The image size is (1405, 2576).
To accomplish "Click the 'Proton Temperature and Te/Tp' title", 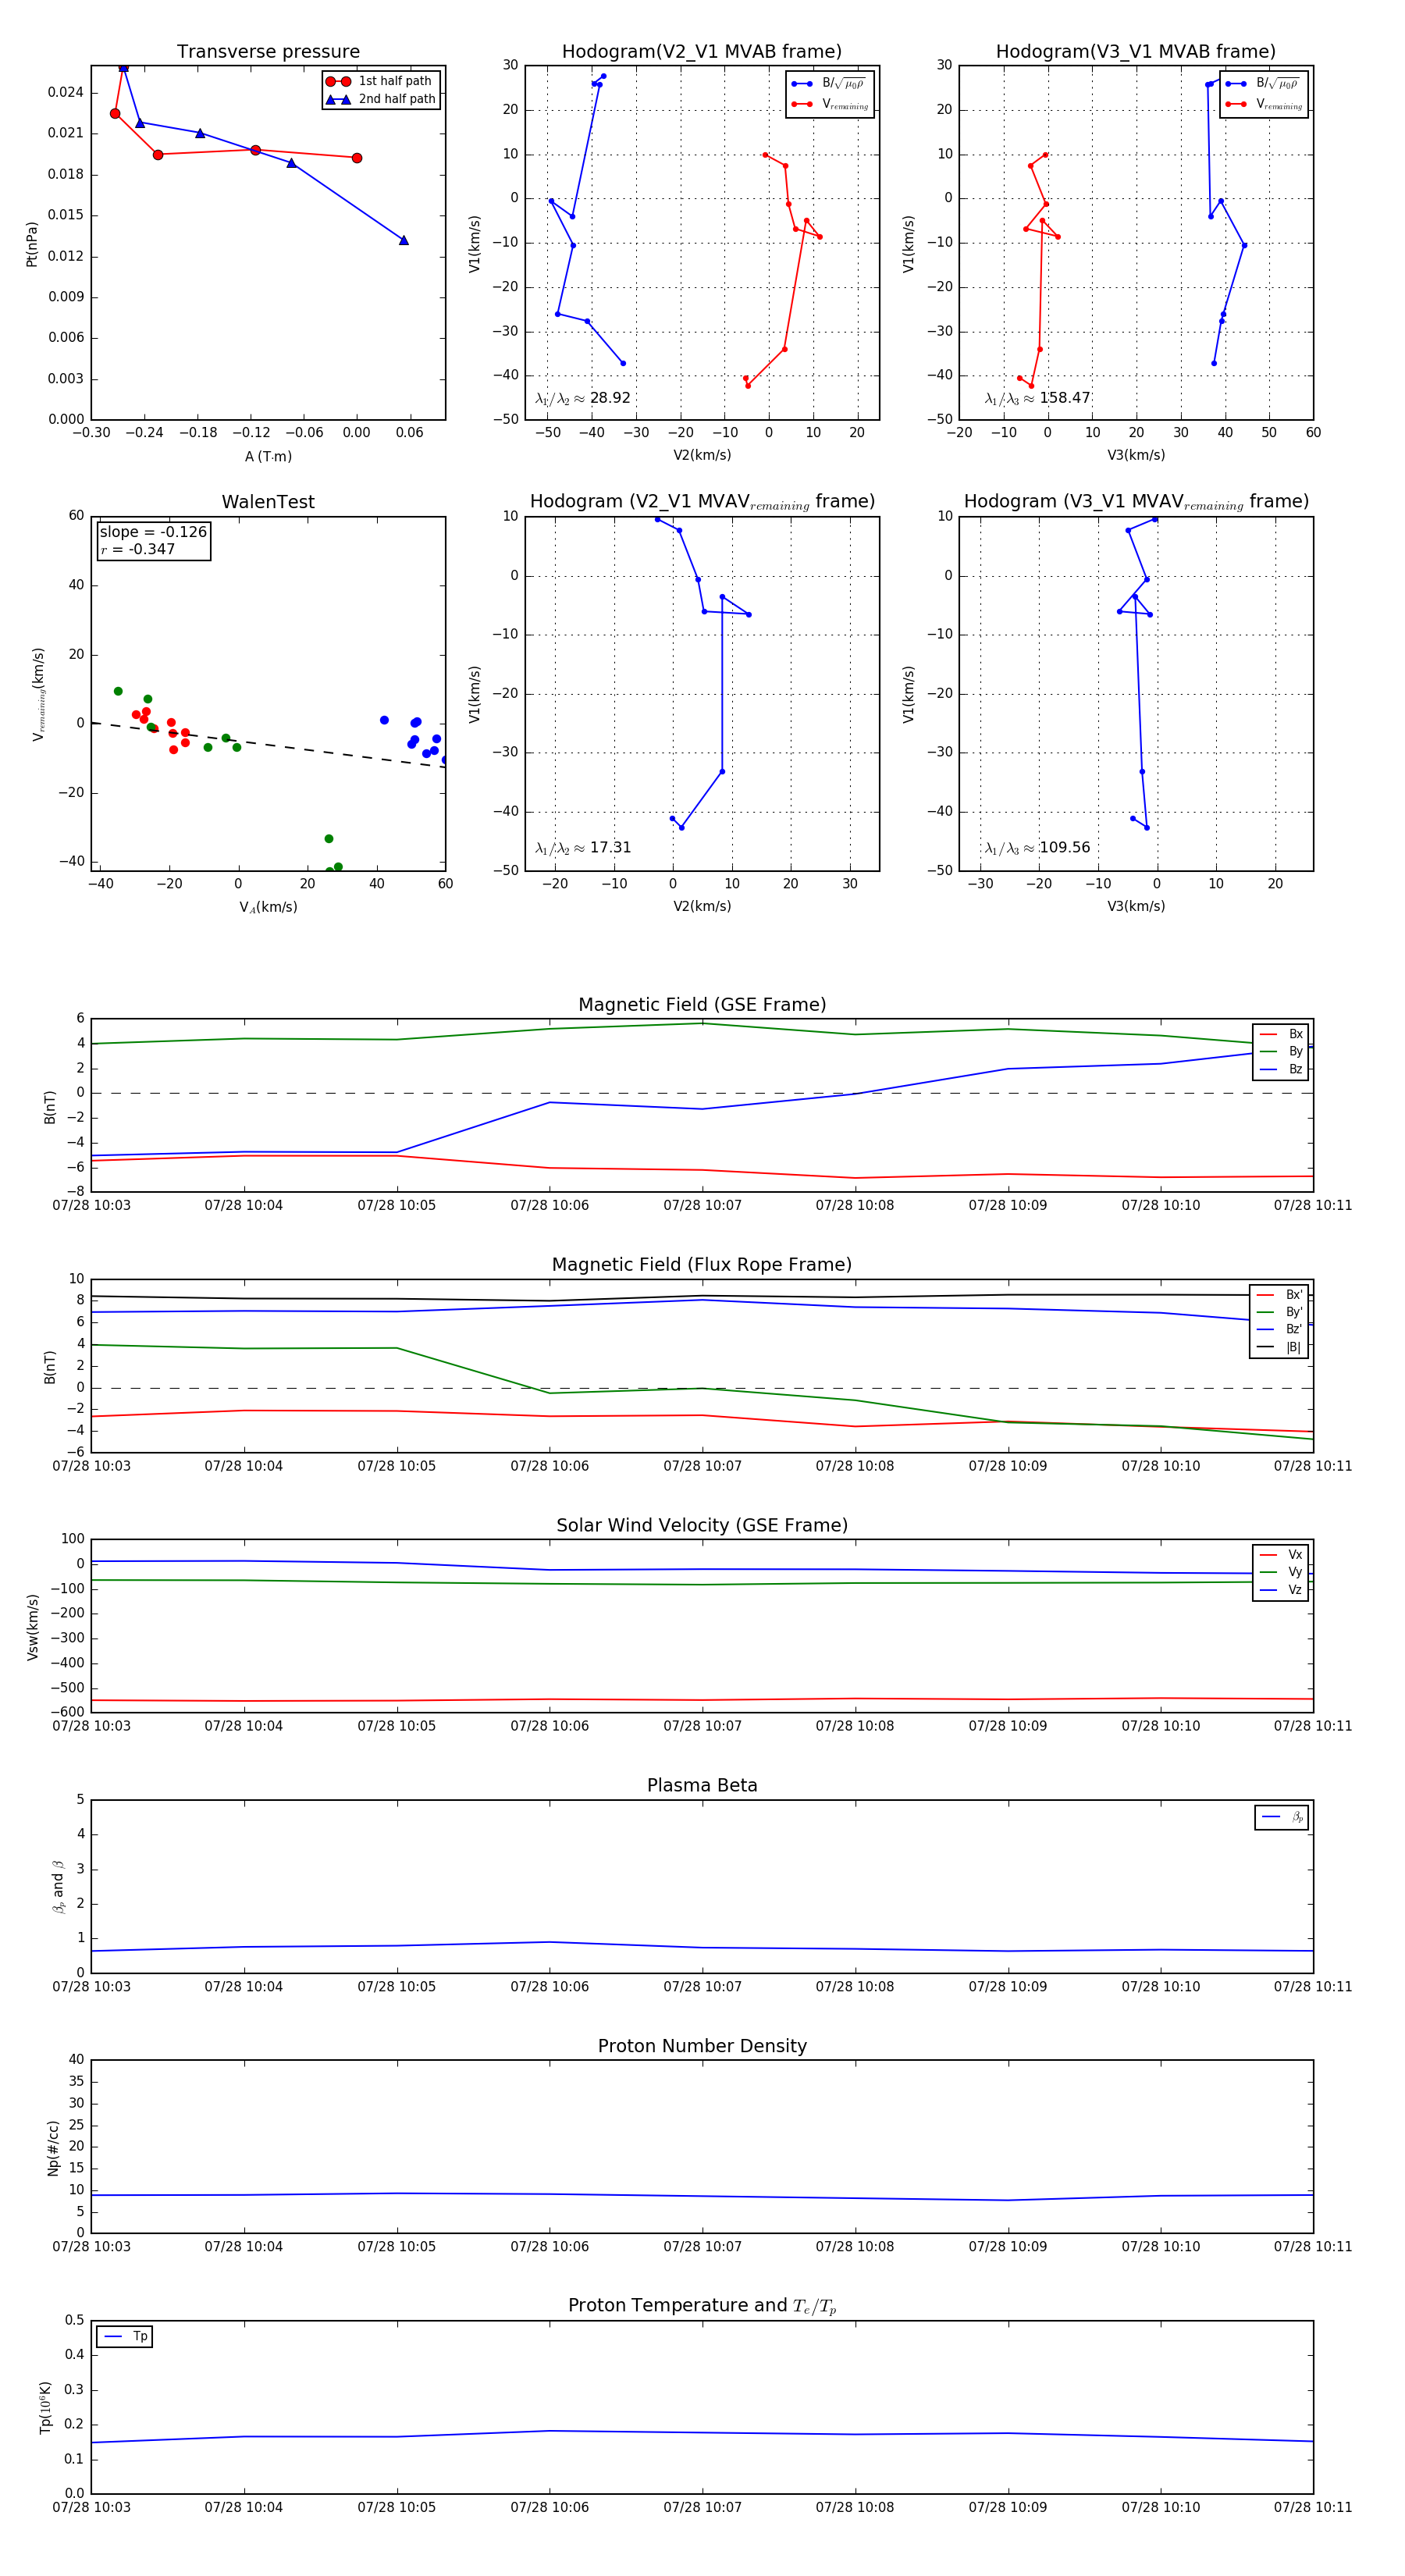I will (702, 2306).
